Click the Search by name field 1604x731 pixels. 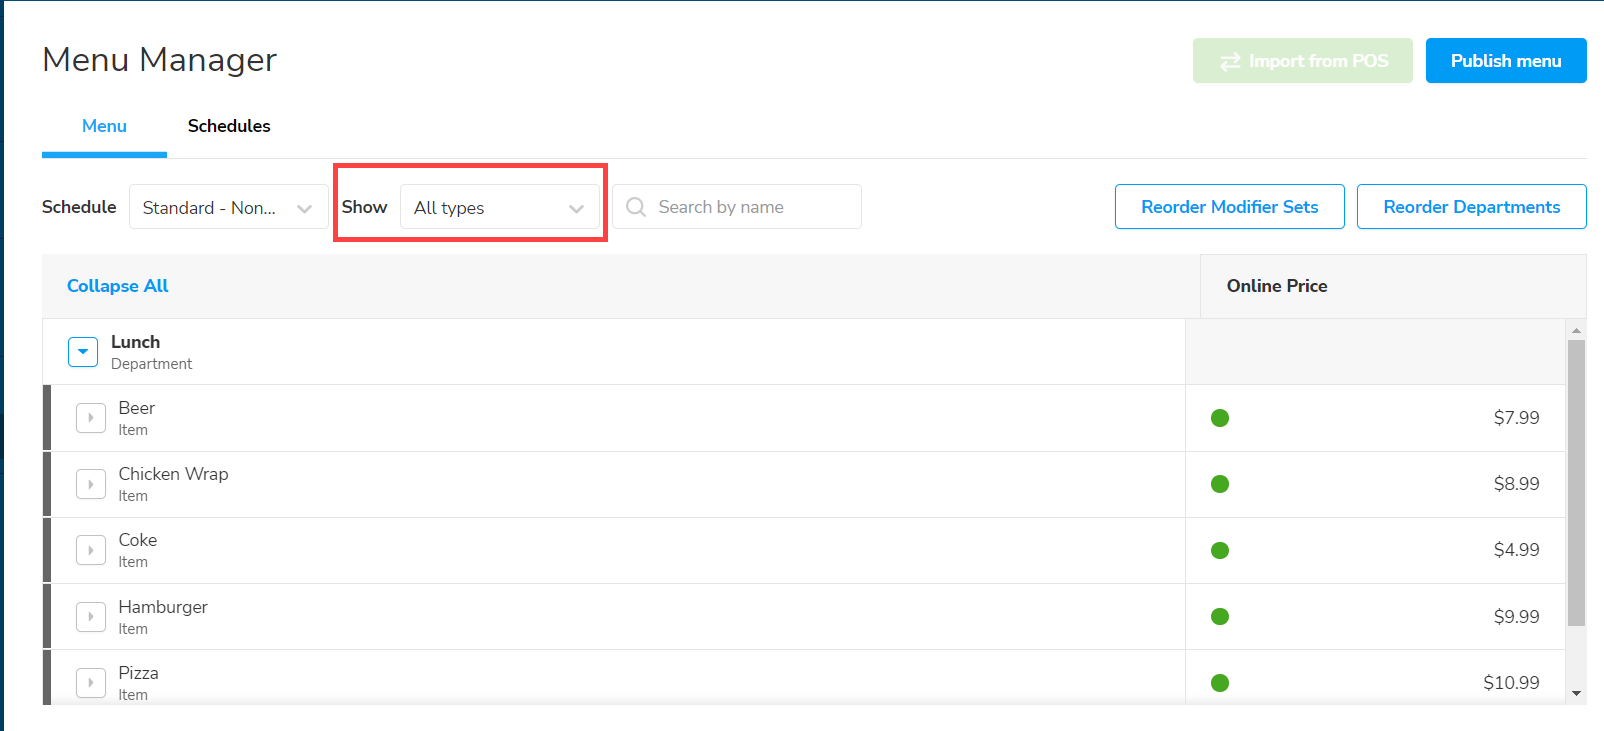point(750,207)
